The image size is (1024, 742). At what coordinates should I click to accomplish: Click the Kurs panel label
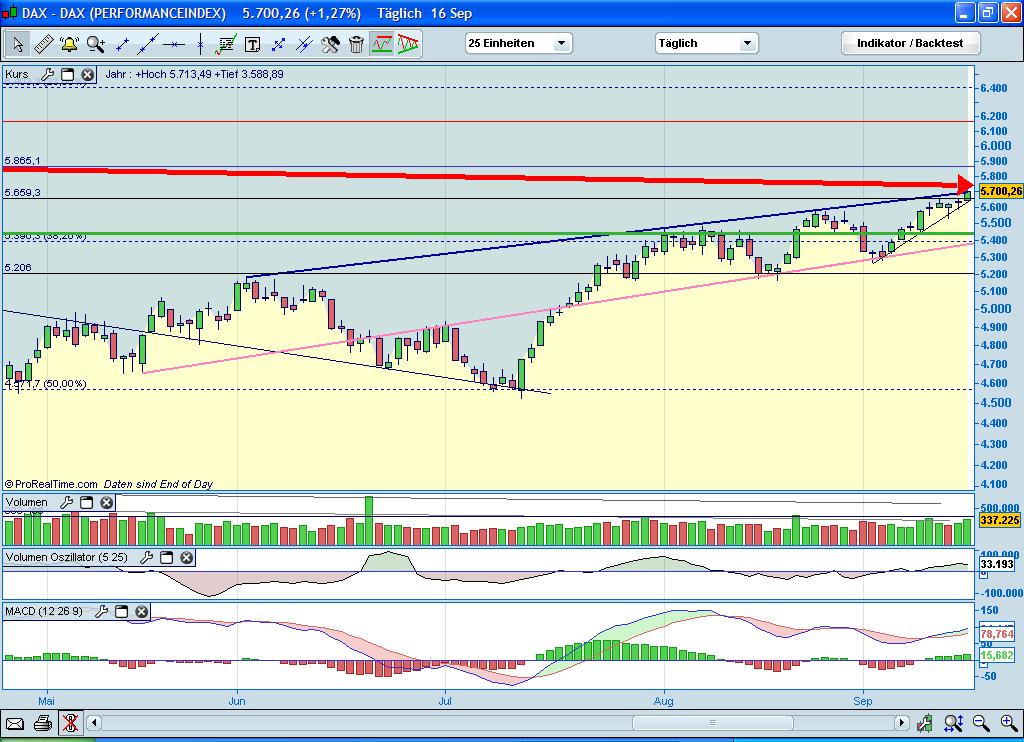(x=17, y=74)
